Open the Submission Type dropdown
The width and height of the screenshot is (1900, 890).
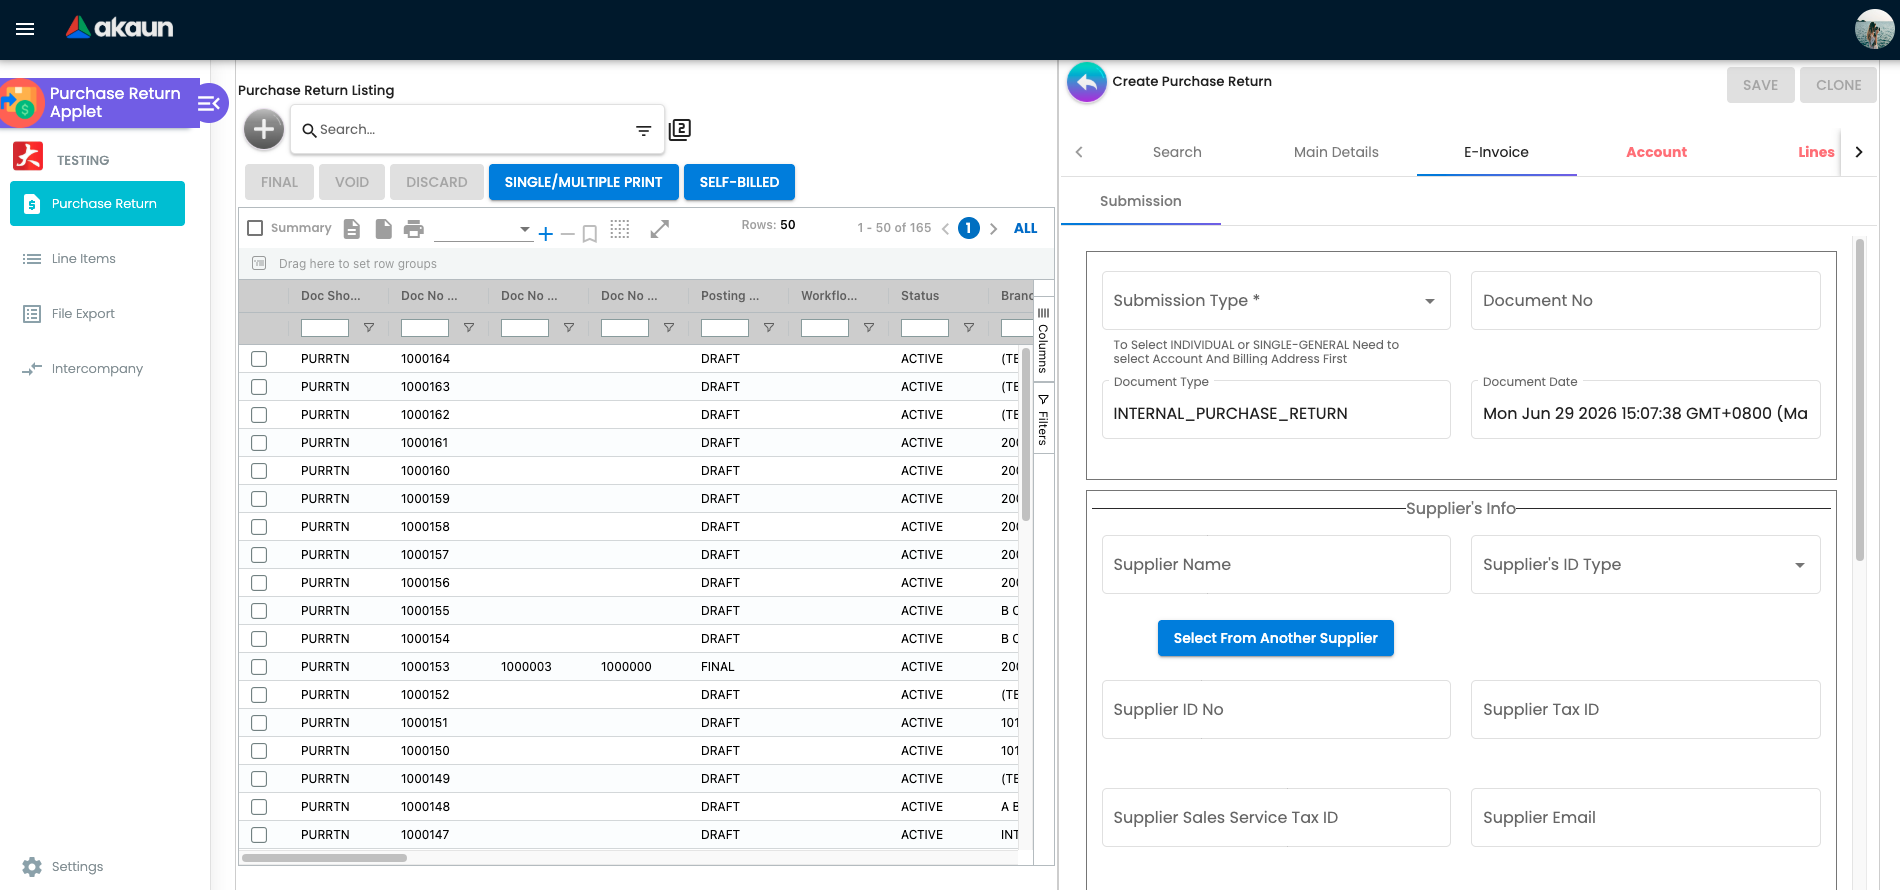(x=1276, y=301)
